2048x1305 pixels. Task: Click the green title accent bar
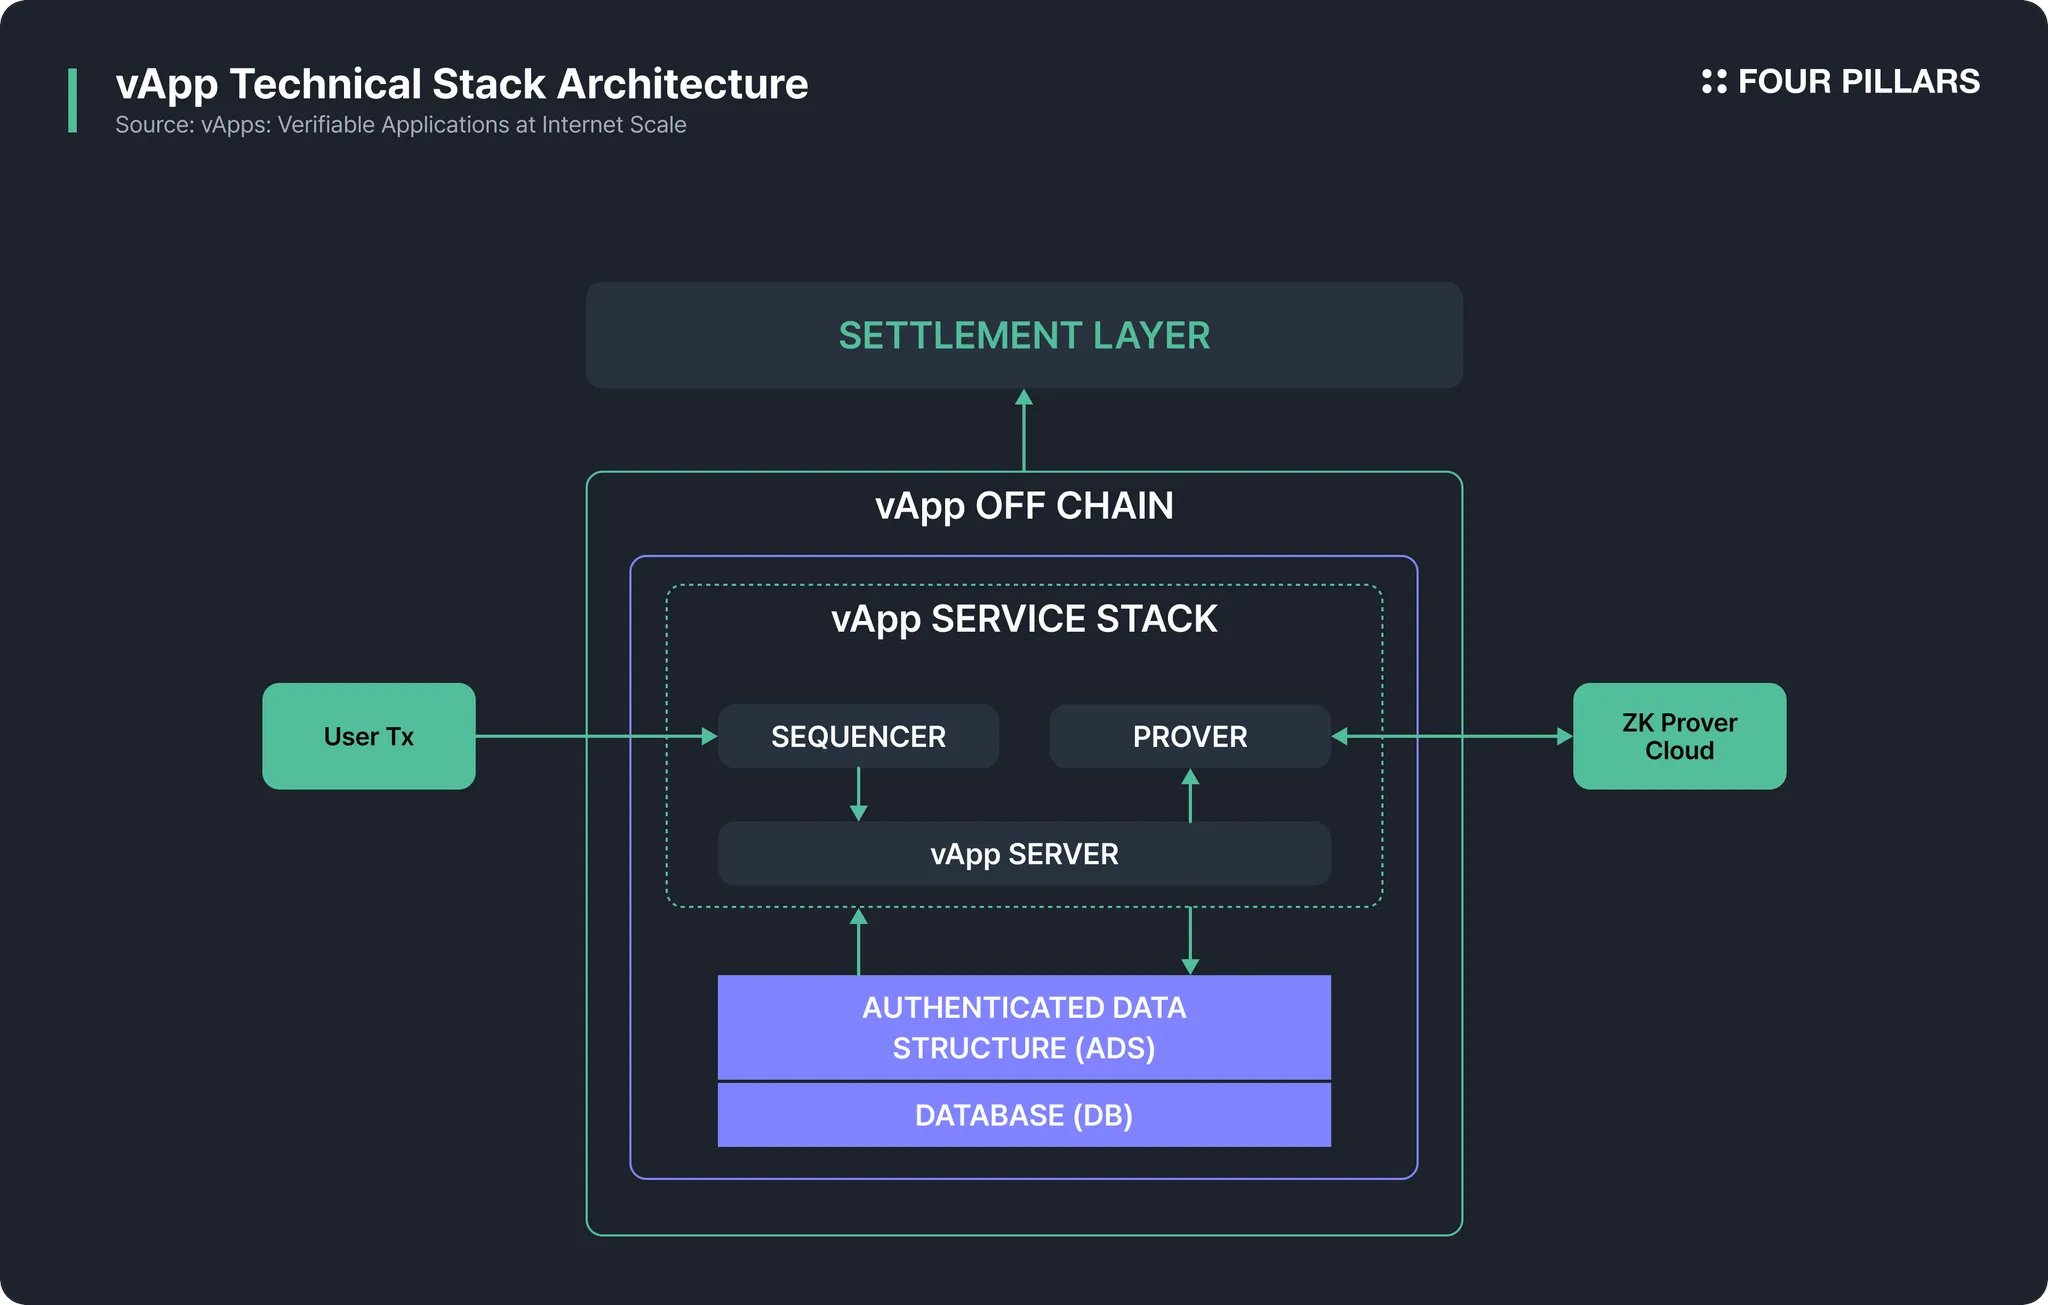tap(73, 100)
